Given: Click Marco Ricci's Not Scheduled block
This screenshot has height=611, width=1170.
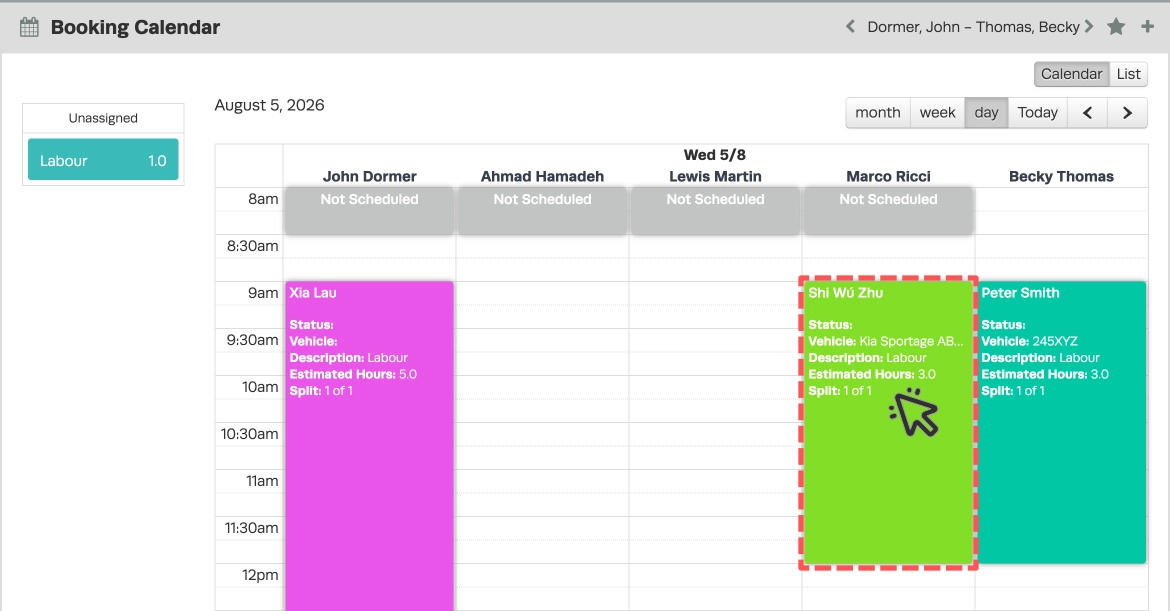Looking at the screenshot, I should point(888,211).
